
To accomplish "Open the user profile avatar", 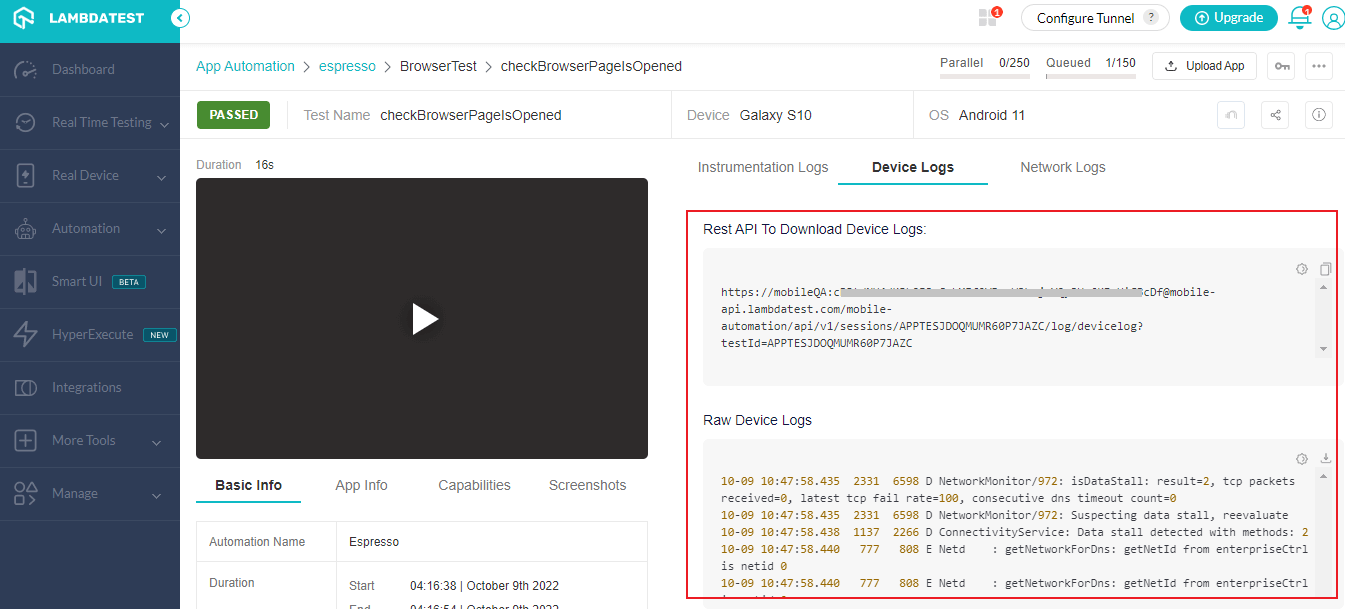I will (1332, 18).
